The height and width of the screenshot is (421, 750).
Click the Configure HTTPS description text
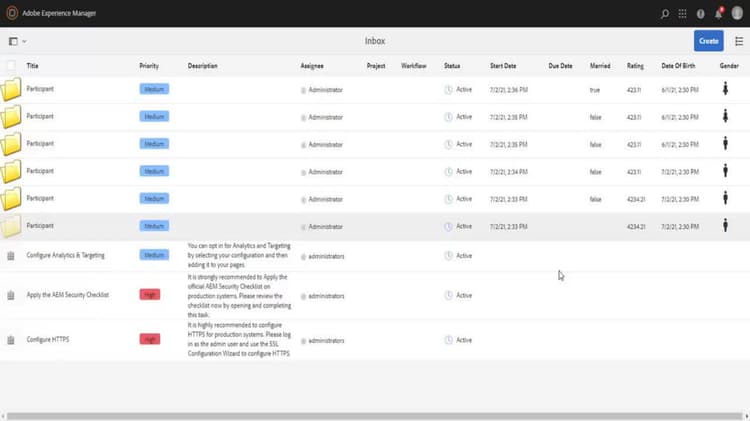(x=239, y=339)
